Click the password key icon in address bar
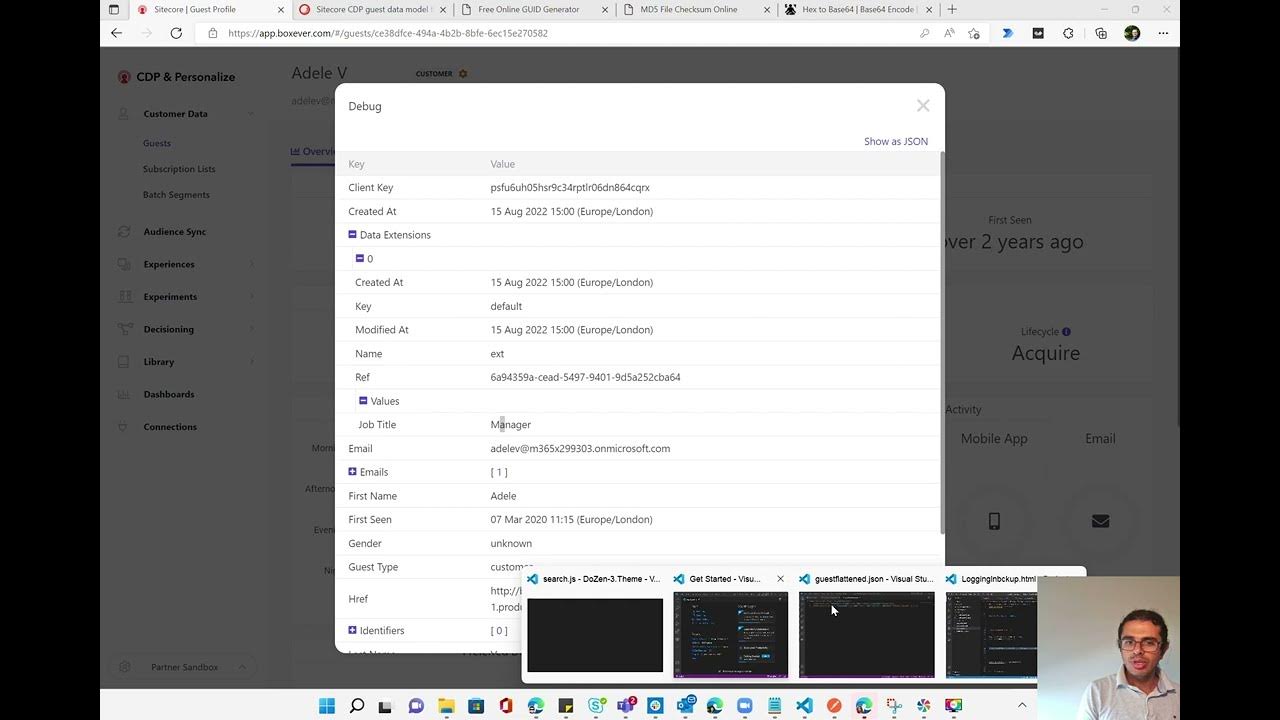This screenshot has height=720, width=1280. [925, 33]
